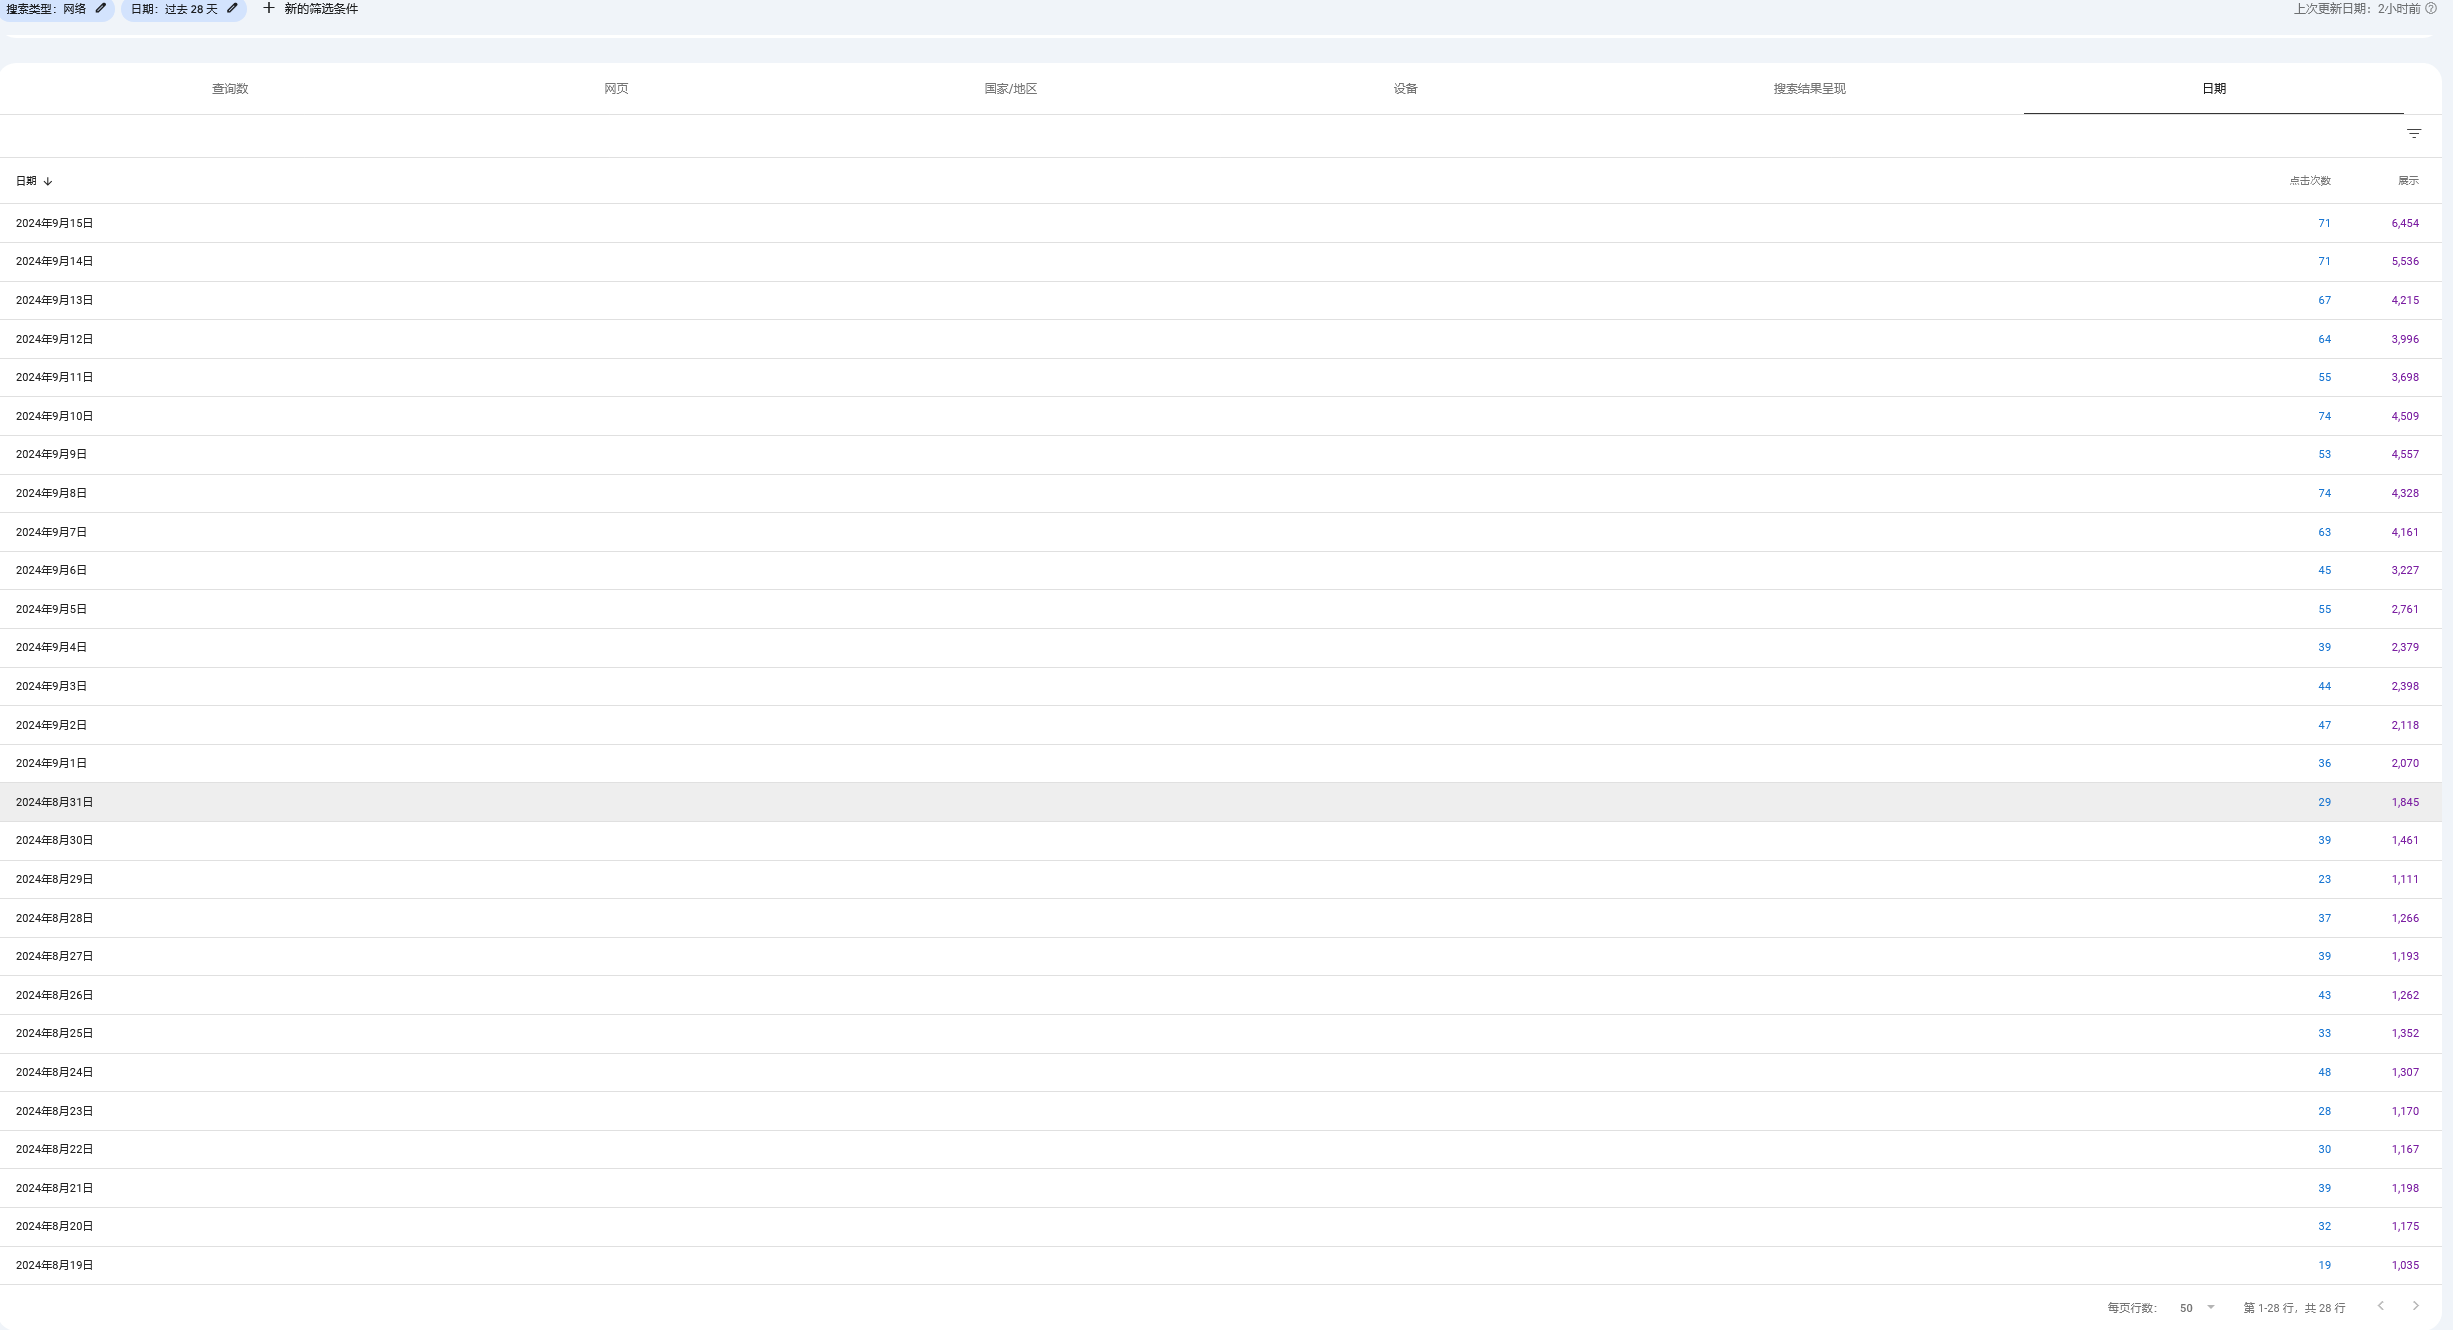Click 上次更新日期：2小时前 text
The height and width of the screenshot is (1330, 2453).
click(2357, 8)
